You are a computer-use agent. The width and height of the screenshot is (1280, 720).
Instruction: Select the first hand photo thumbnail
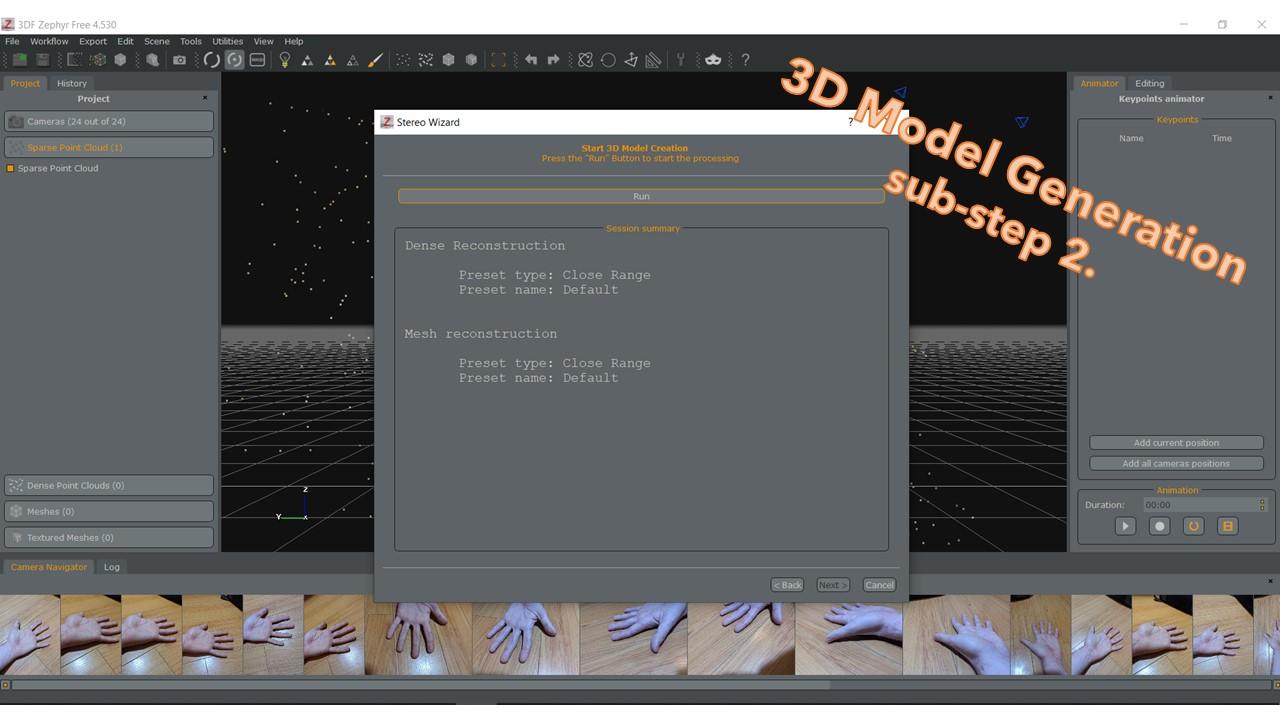click(30, 635)
